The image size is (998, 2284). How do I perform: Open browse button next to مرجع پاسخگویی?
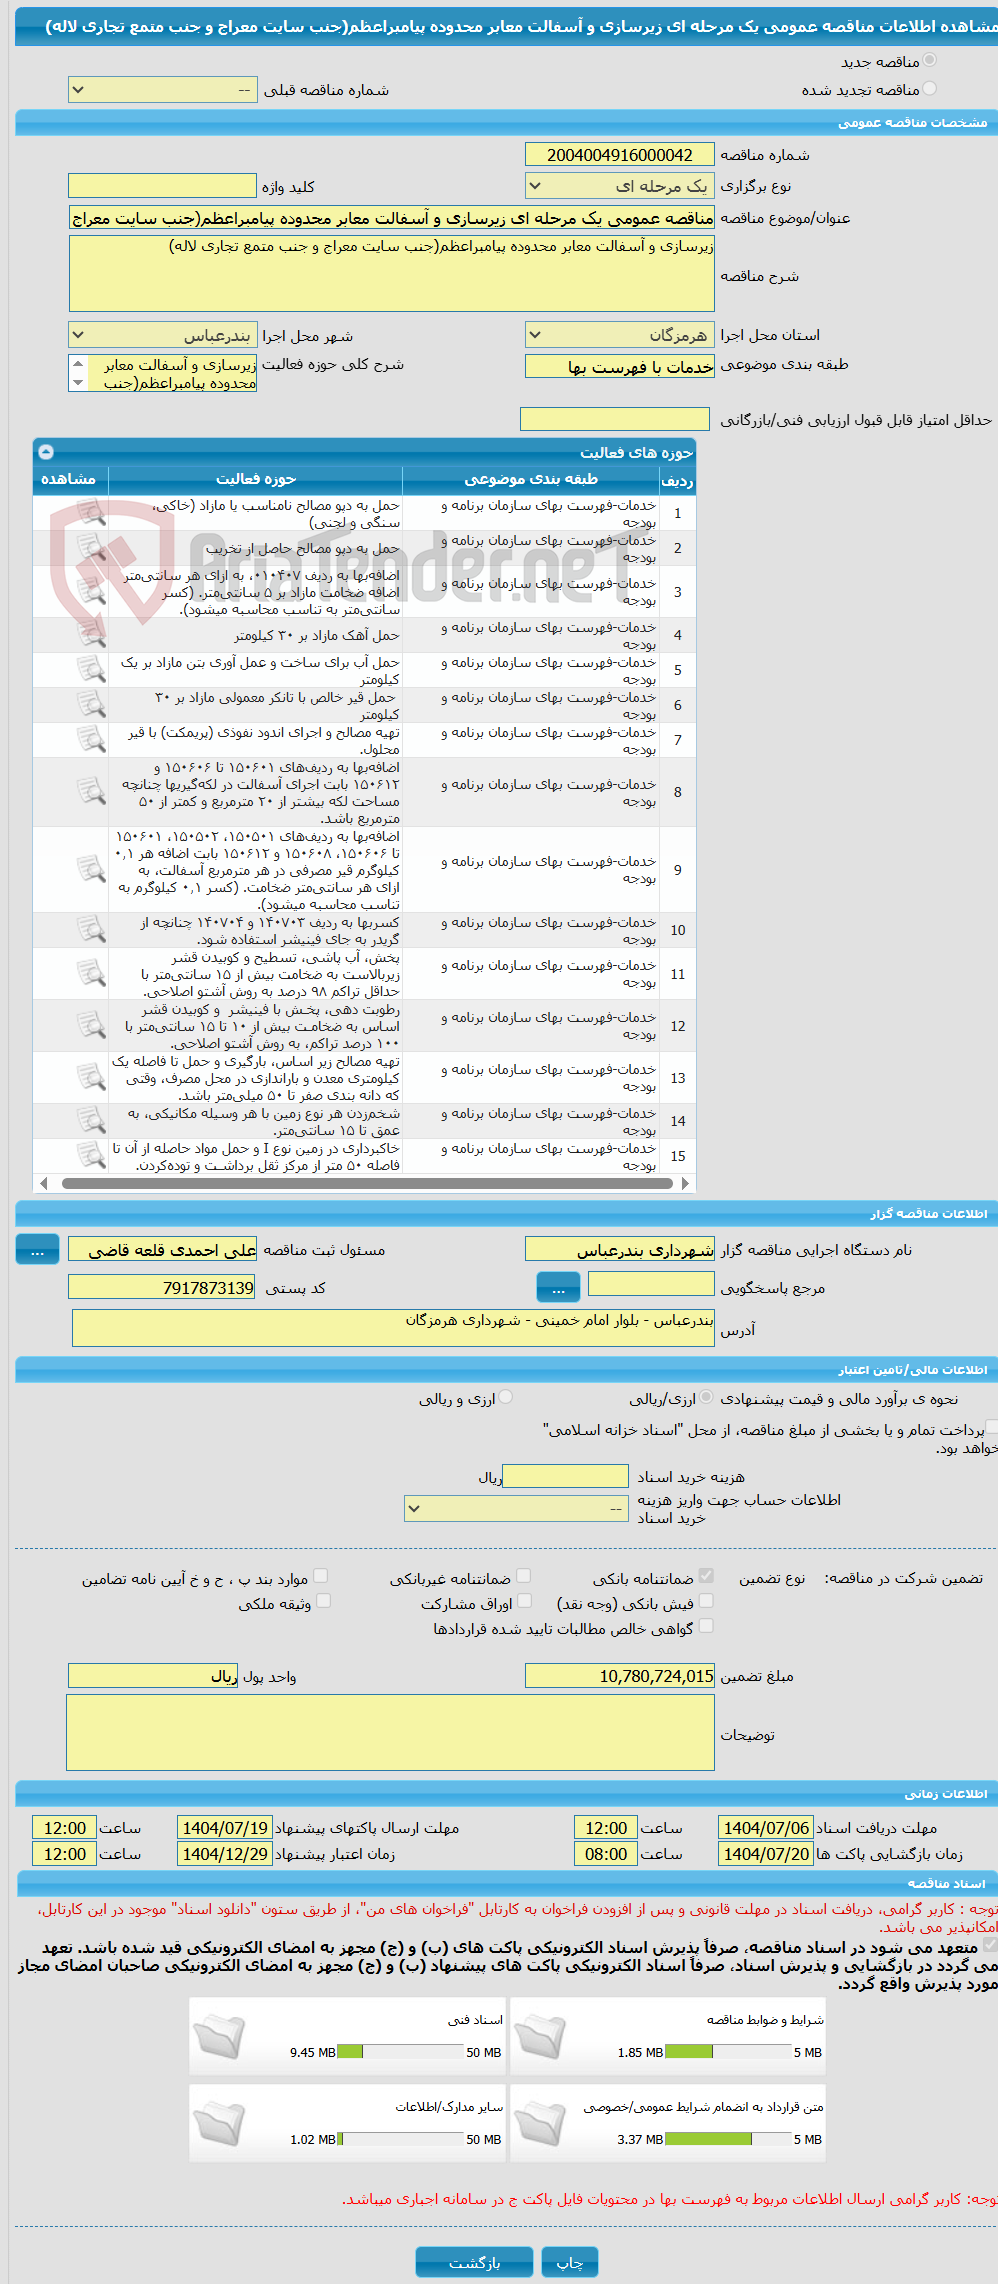tap(558, 1288)
